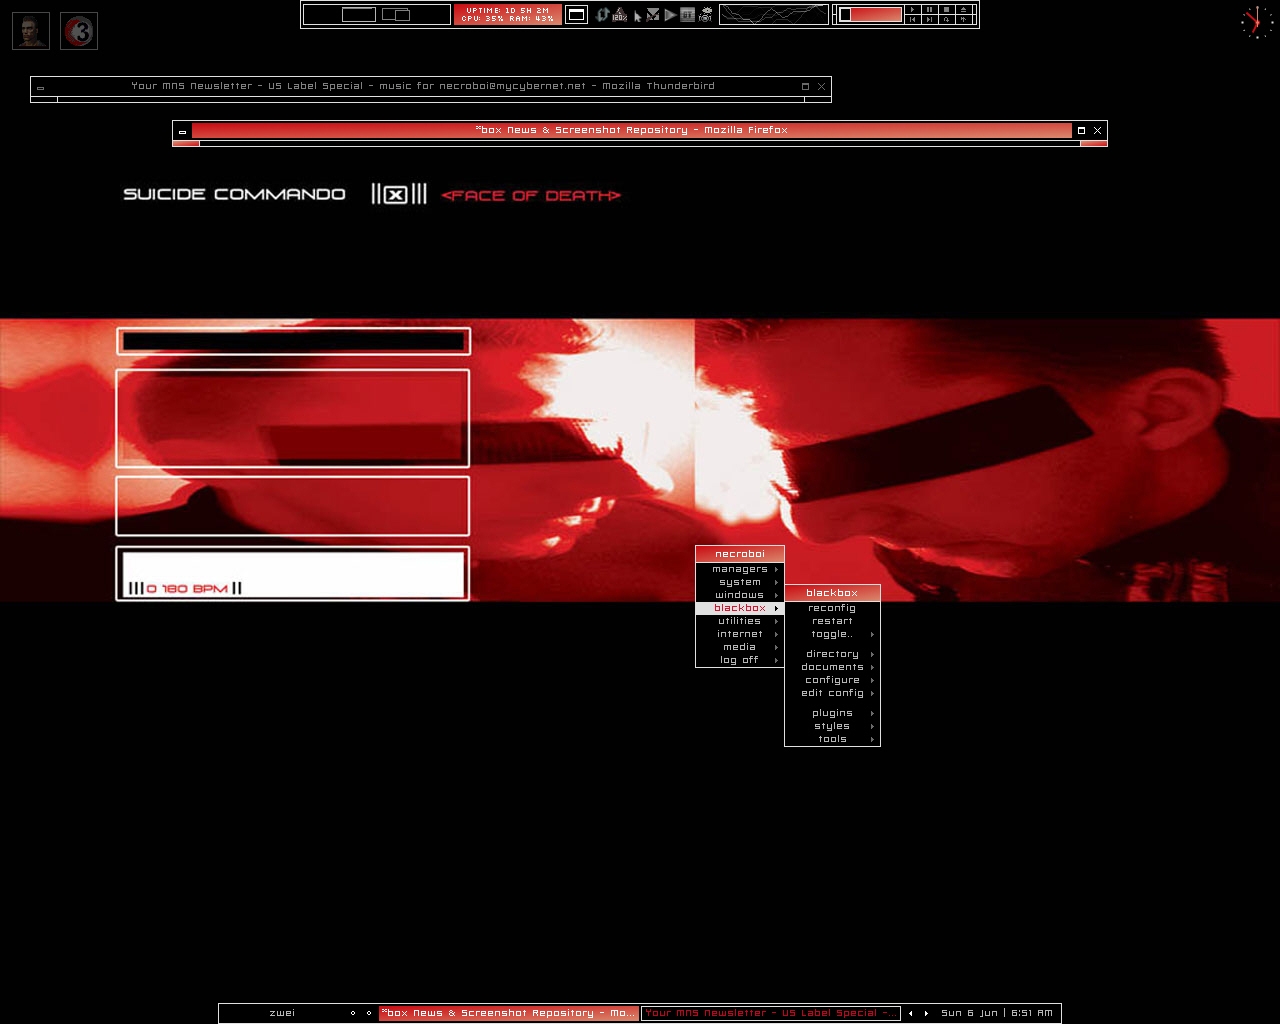Select the highlighted blackbox menu entry
This screenshot has height=1024, width=1280.
(740, 608)
